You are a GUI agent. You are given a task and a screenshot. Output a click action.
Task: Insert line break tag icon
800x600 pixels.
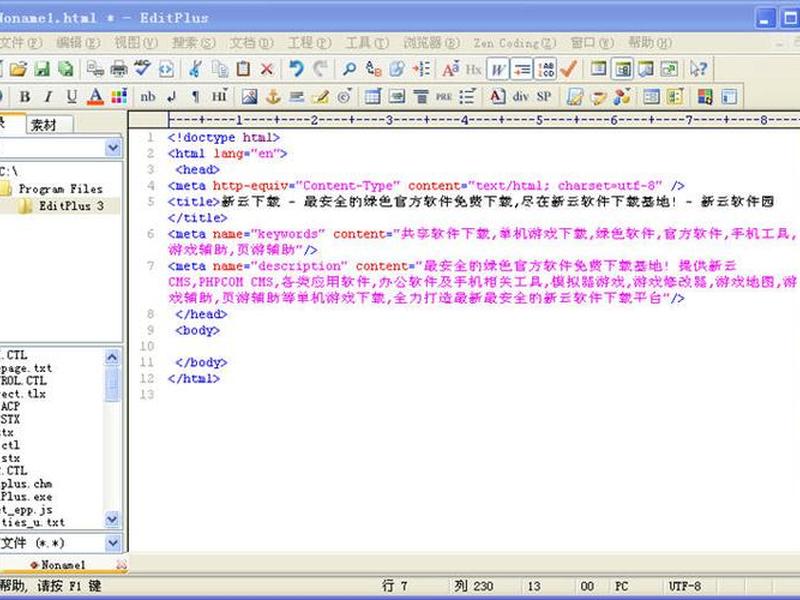pyautogui.click(x=171, y=96)
